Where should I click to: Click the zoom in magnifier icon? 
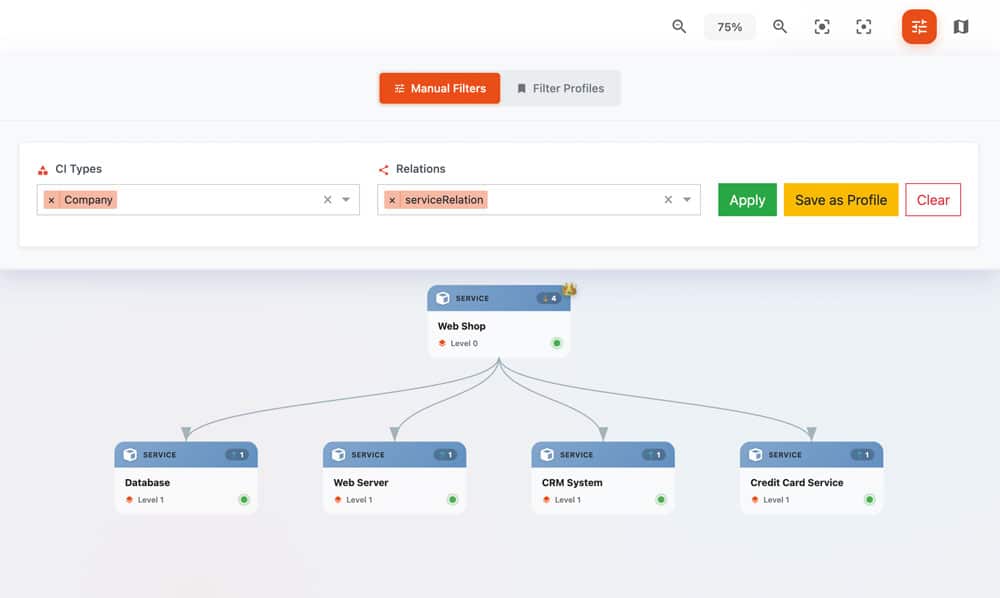point(780,27)
